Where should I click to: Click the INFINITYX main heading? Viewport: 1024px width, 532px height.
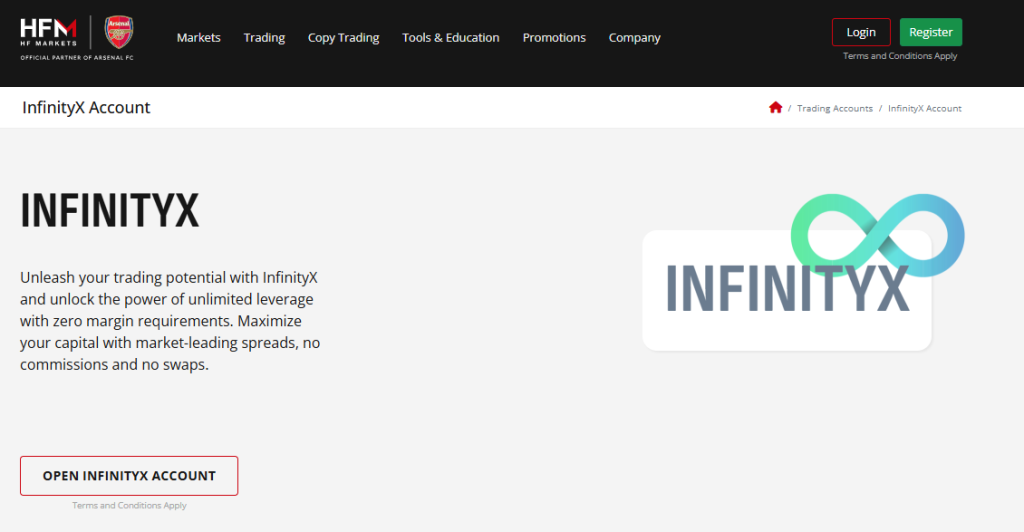[x=110, y=210]
